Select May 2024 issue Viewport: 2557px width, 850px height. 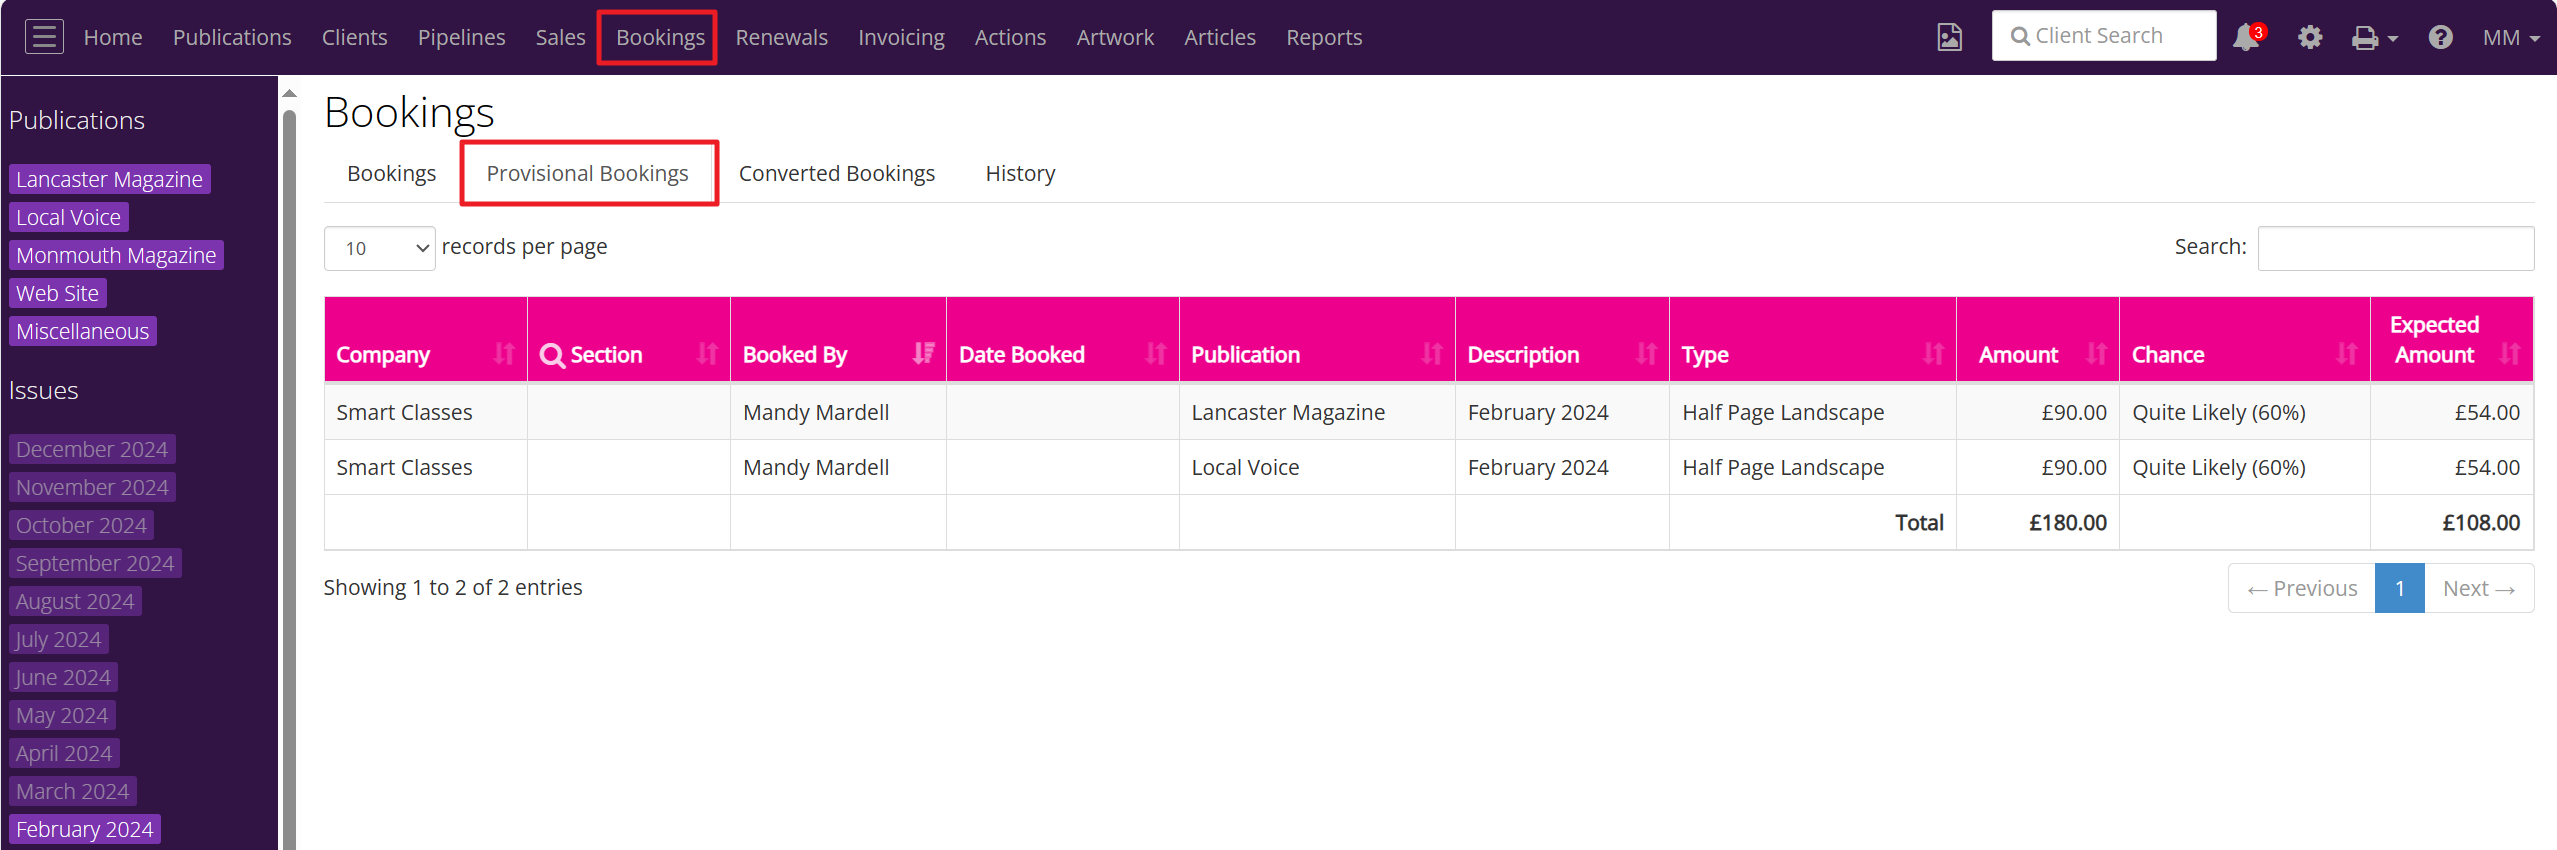(62, 715)
